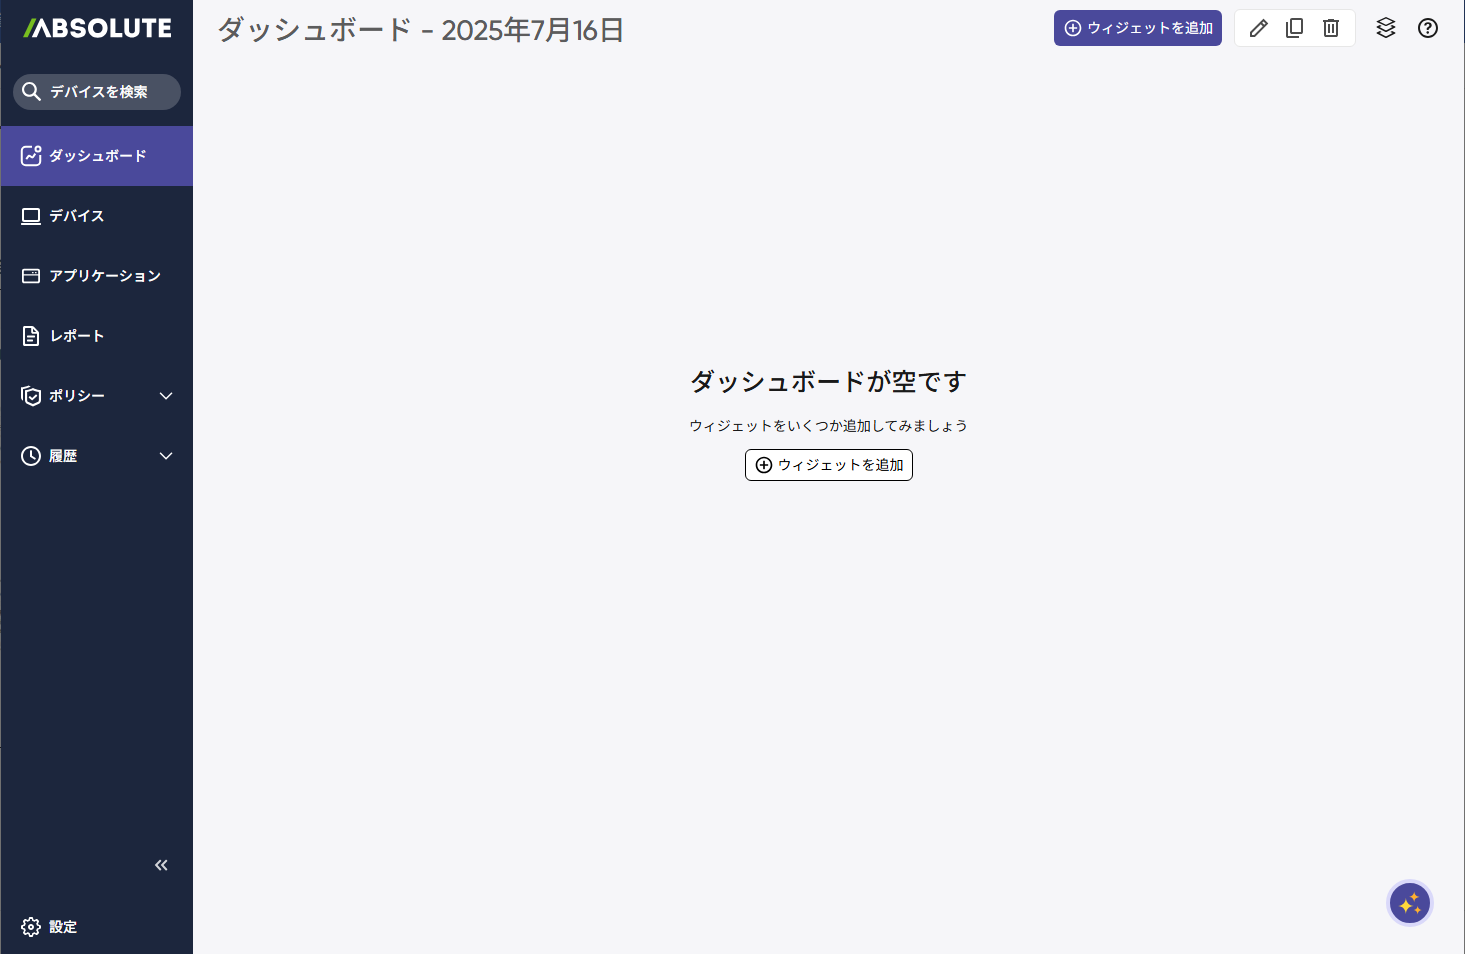Collapse the sidebar with double chevron
Image resolution: width=1465 pixels, height=954 pixels.
pyautogui.click(x=161, y=865)
